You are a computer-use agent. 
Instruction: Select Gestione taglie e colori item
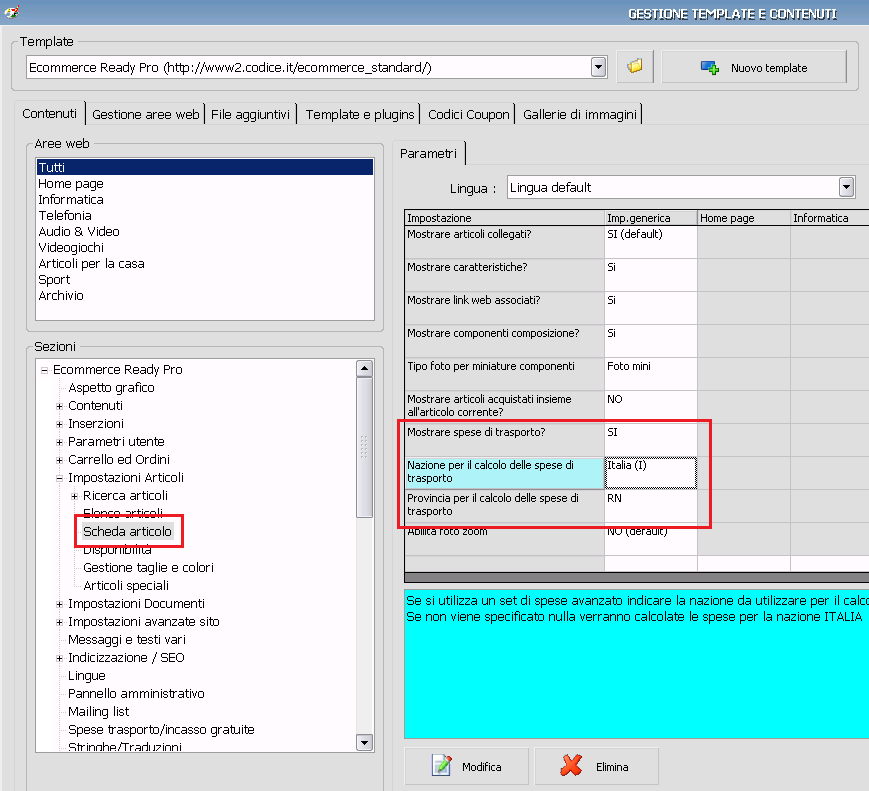[148, 568]
